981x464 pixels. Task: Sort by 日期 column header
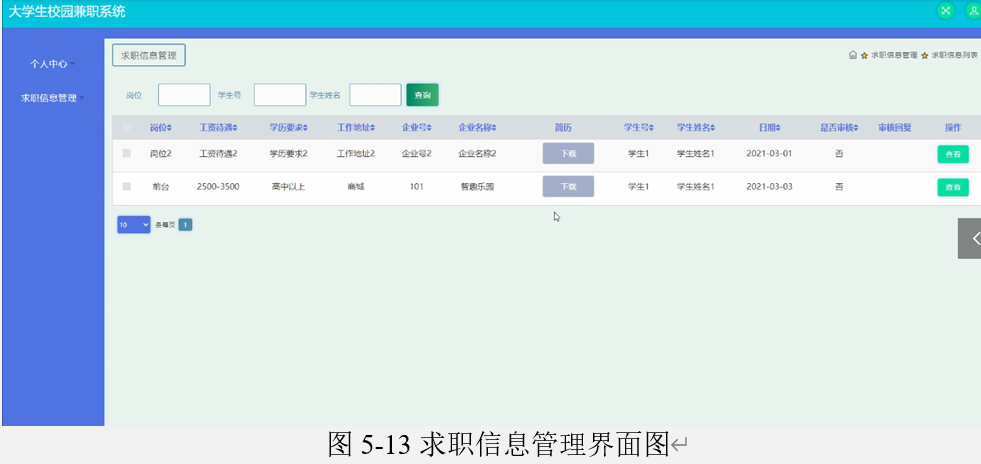pos(770,128)
